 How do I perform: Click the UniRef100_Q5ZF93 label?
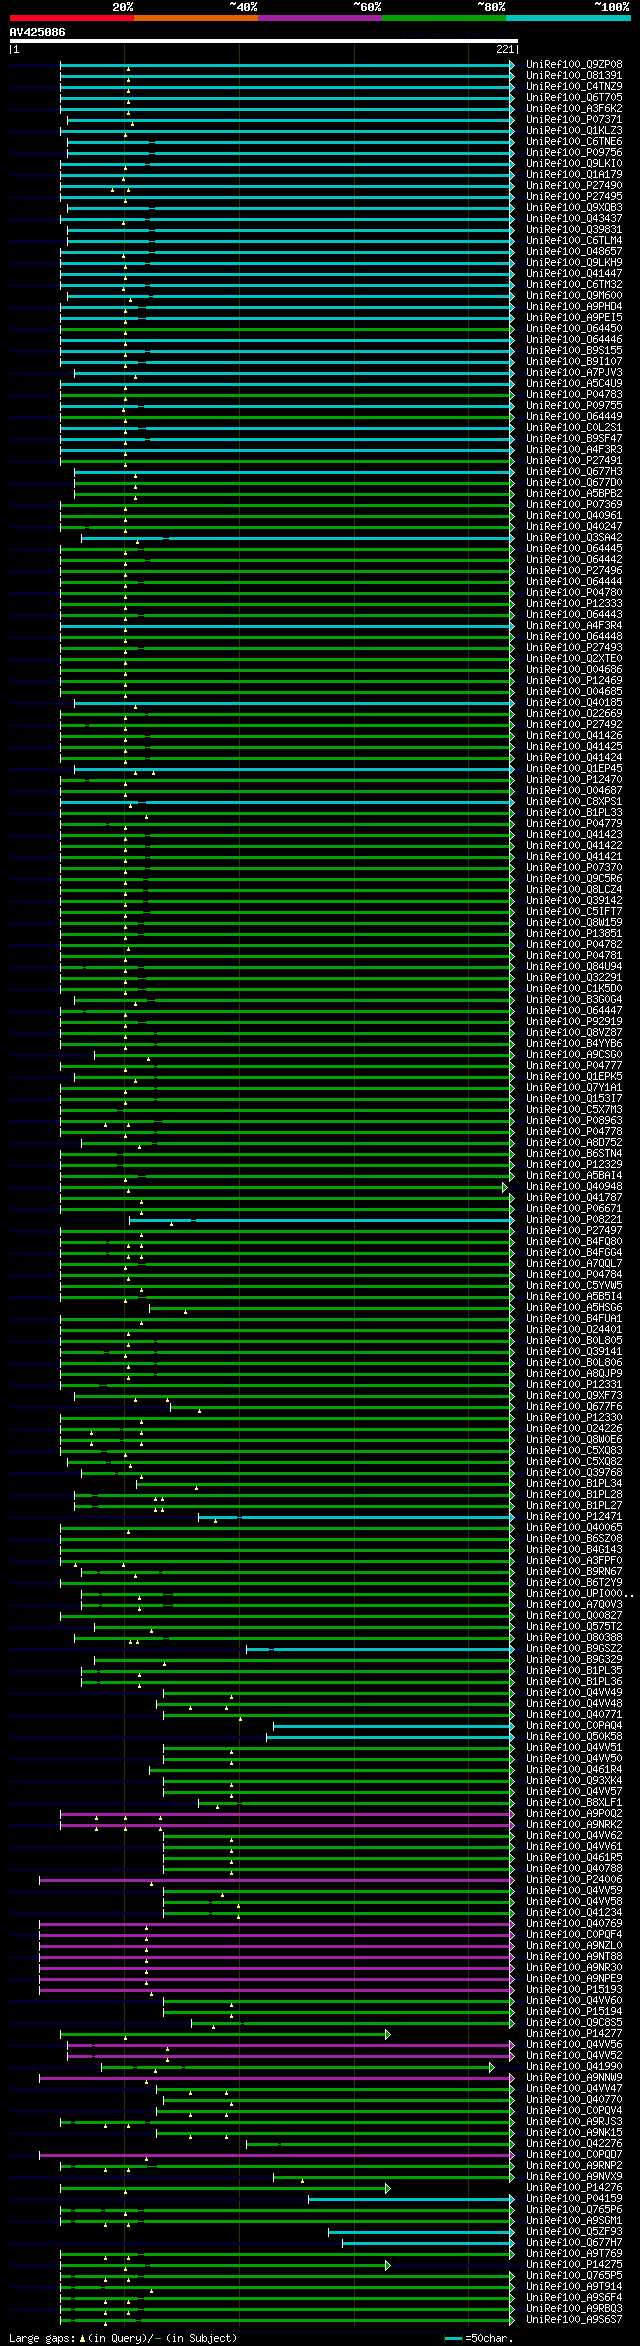[x=574, y=2231]
